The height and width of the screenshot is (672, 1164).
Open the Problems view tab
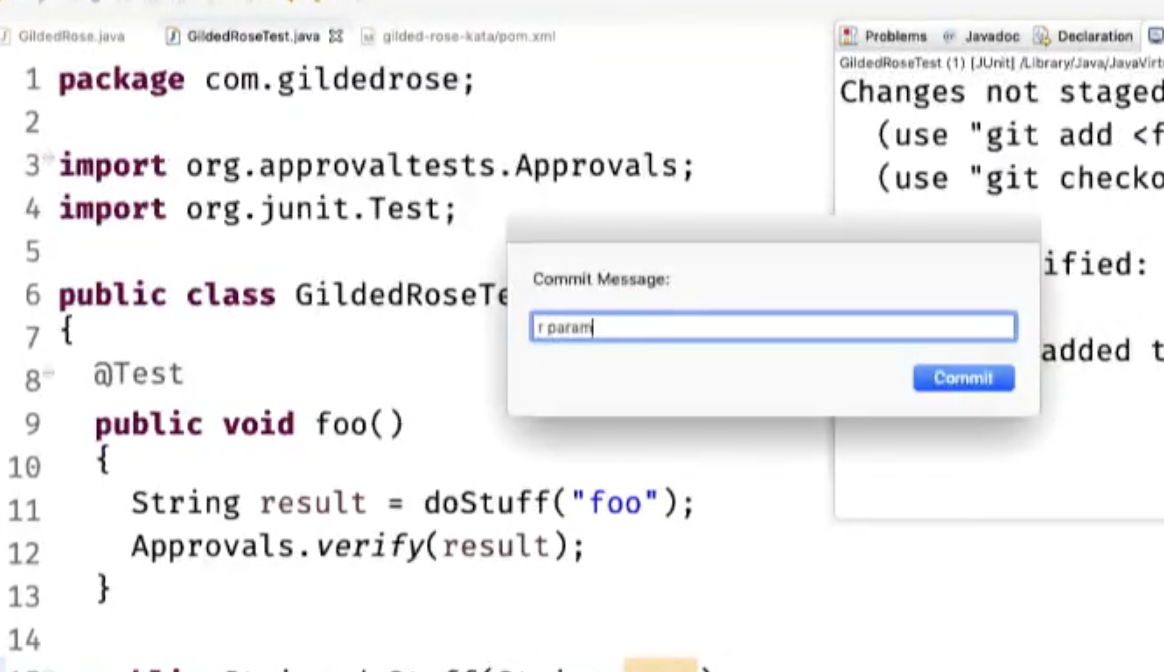pos(895,36)
